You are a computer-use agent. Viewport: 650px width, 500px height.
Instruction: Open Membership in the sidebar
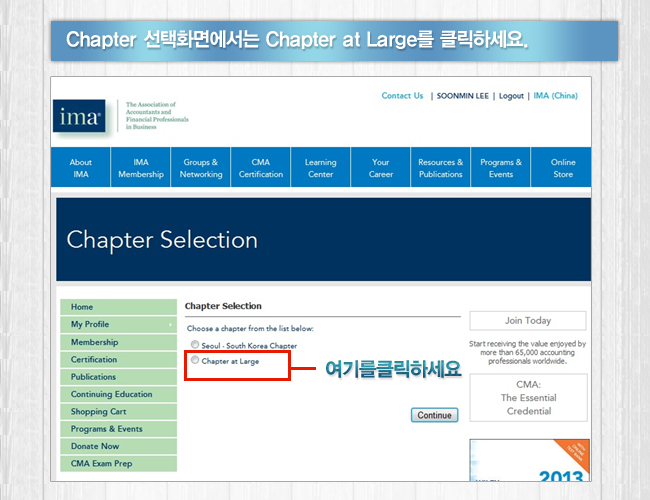coord(119,342)
